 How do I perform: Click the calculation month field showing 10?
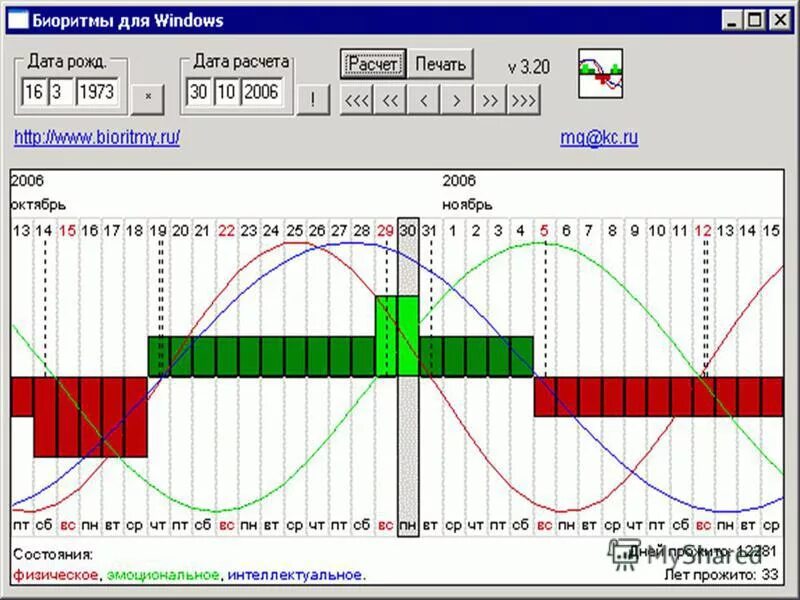tap(226, 92)
